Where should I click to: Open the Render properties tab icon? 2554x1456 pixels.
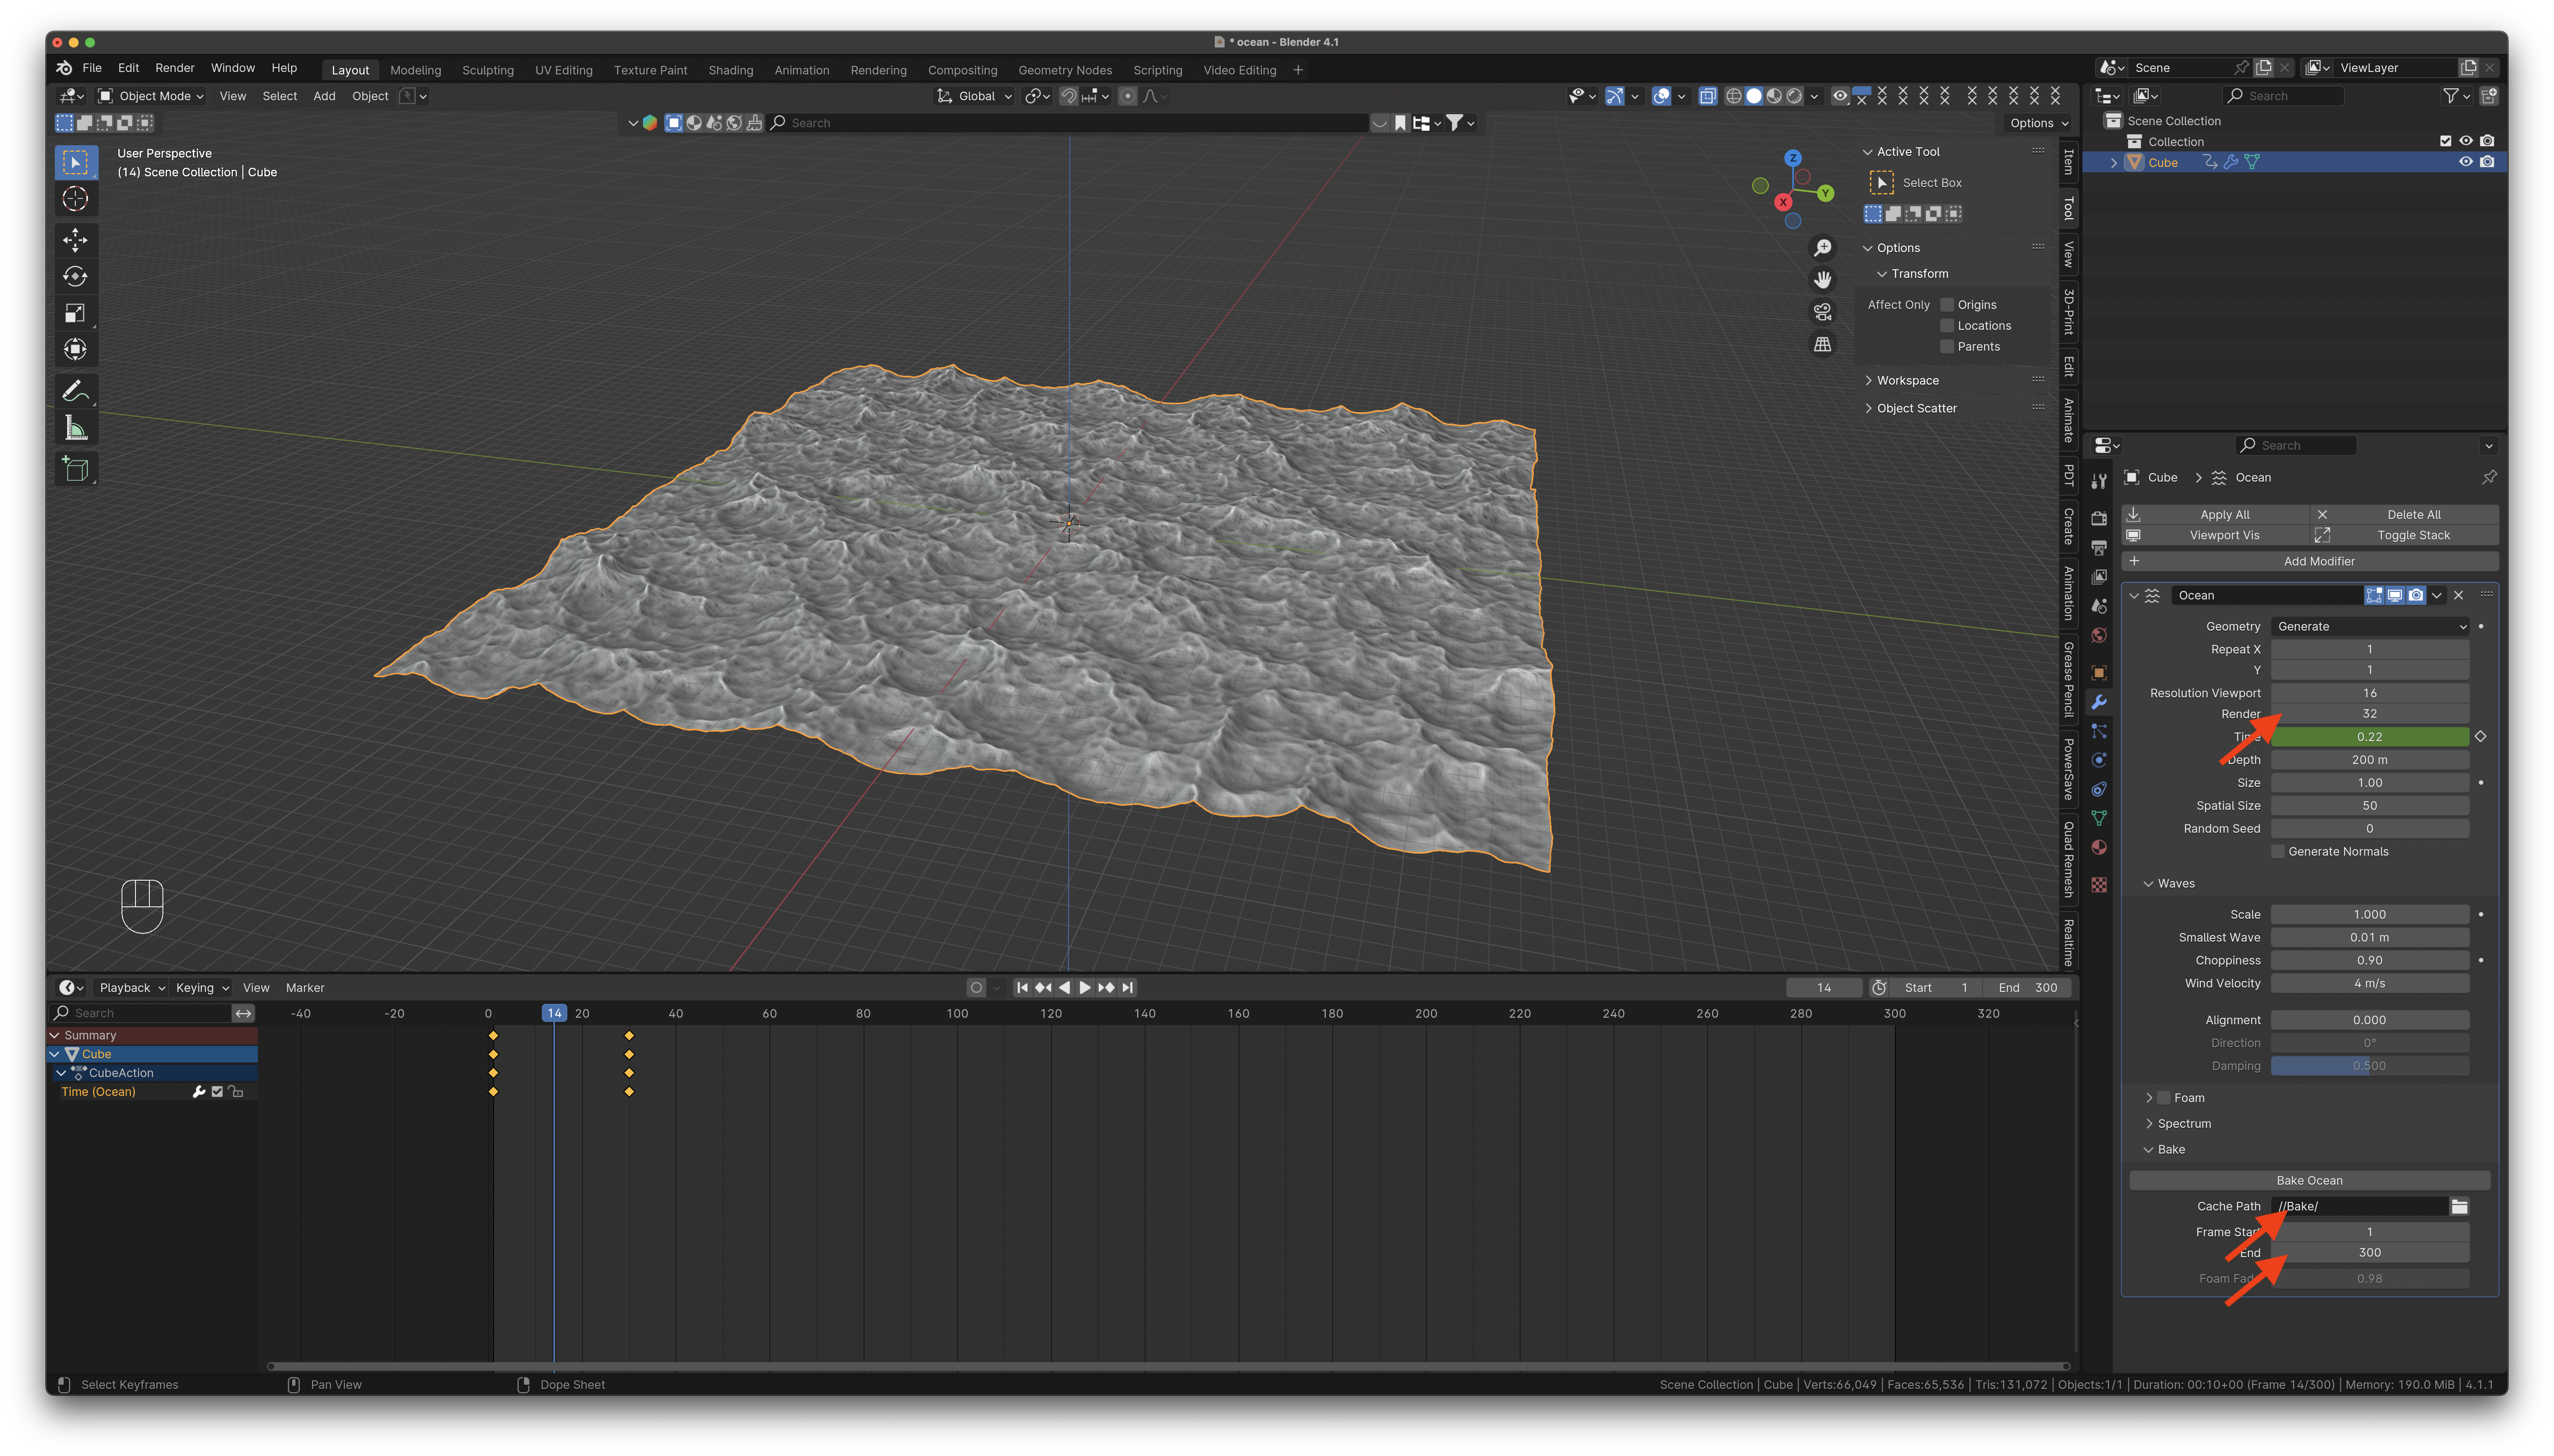click(2099, 518)
